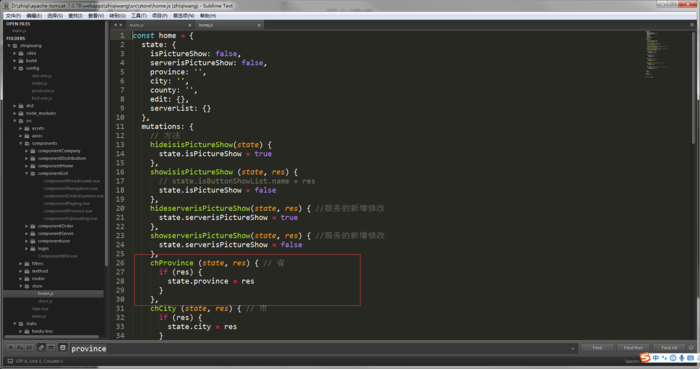This screenshot has height=369, width=700.
Task: Open main.js in Open Files list
Action: pyautogui.click(x=19, y=31)
